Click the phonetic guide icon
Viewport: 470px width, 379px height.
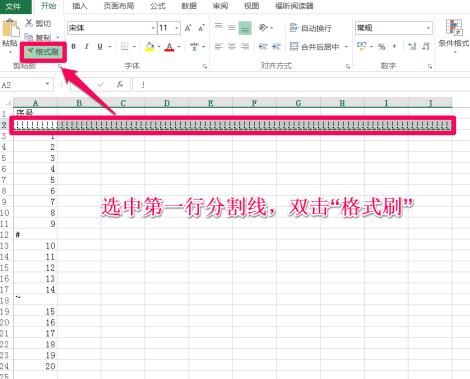(195, 47)
